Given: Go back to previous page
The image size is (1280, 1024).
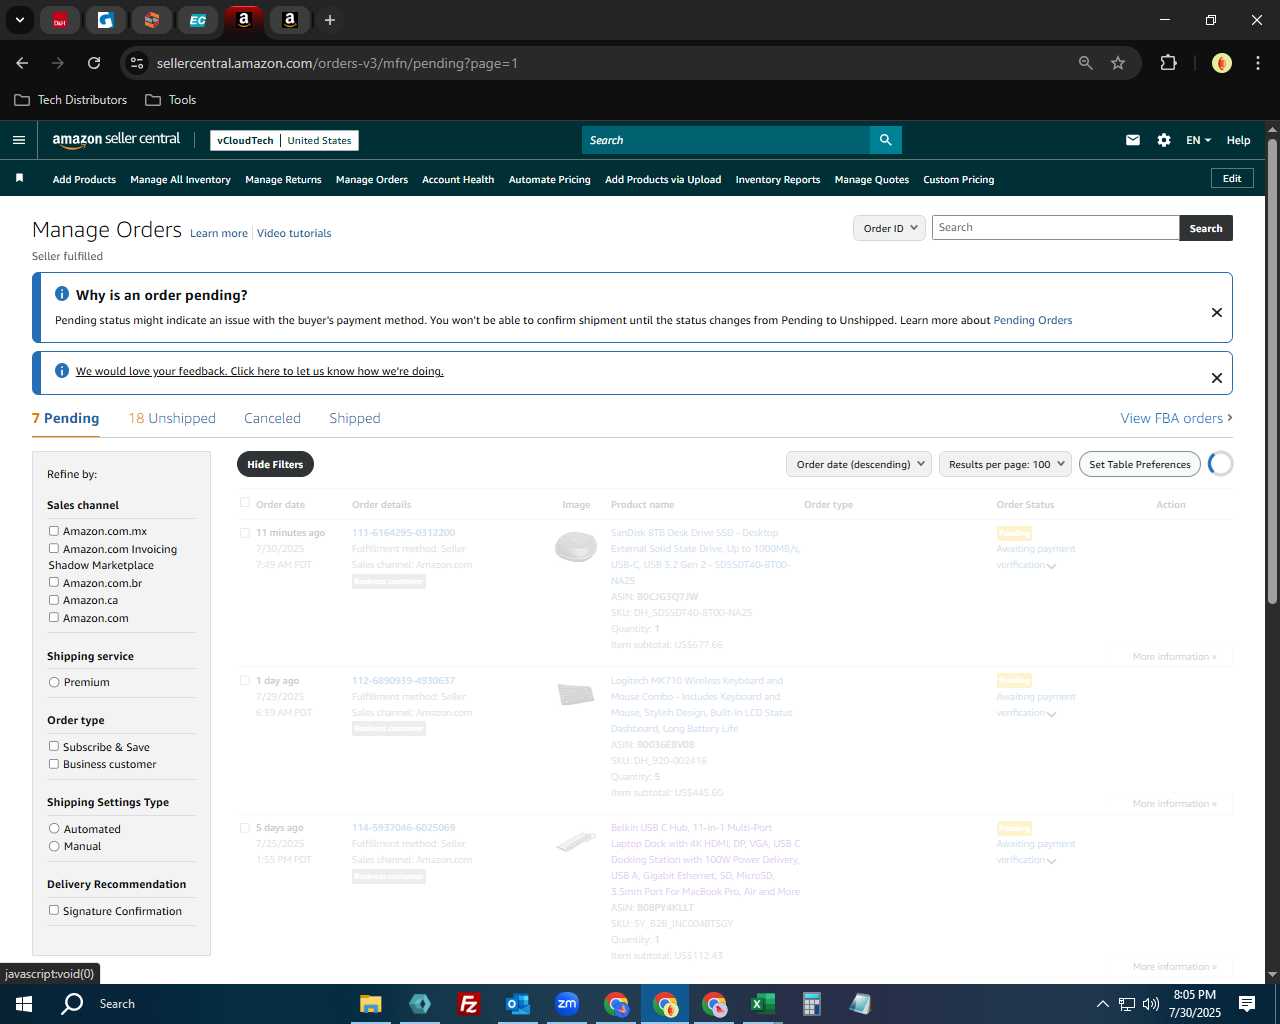Looking at the screenshot, I should point(22,63).
